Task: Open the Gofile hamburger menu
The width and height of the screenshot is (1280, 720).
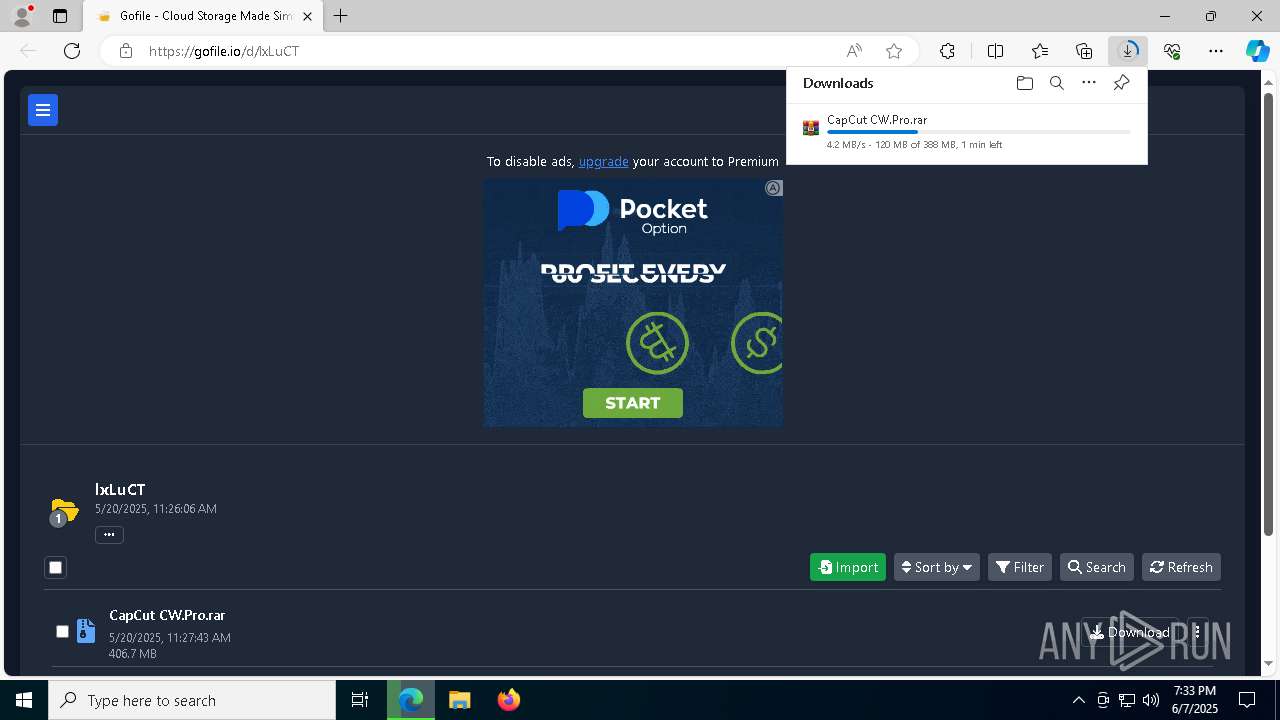Action: [43, 110]
